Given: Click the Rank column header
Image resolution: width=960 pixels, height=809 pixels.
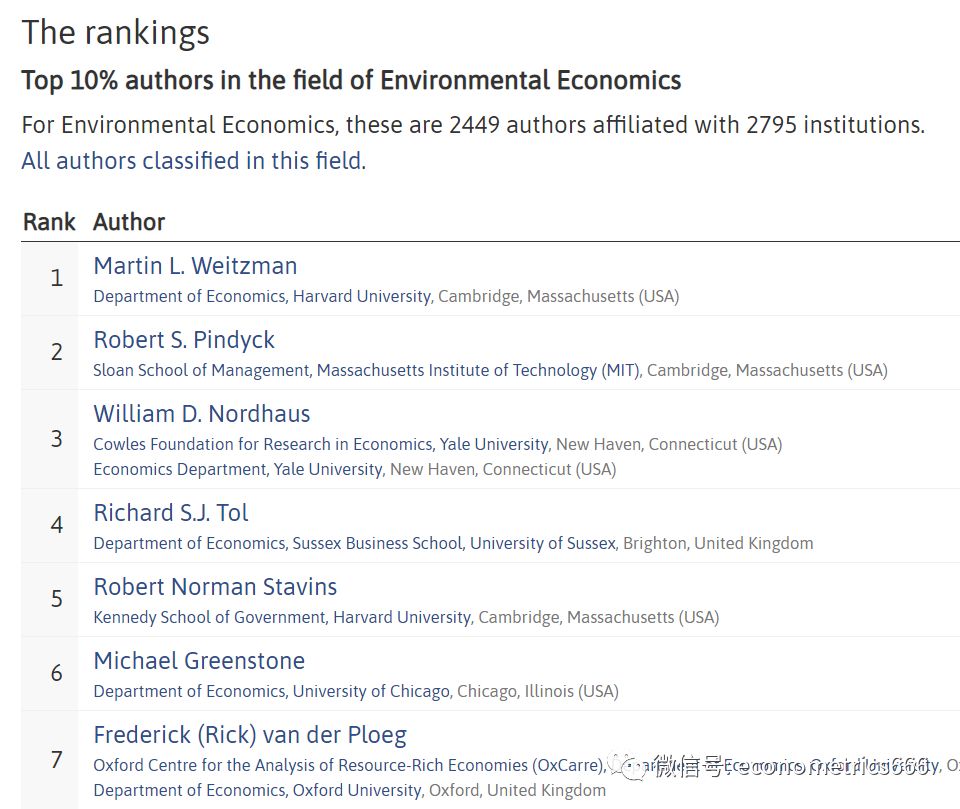Looking at the screenshot, I should (49, 222).
